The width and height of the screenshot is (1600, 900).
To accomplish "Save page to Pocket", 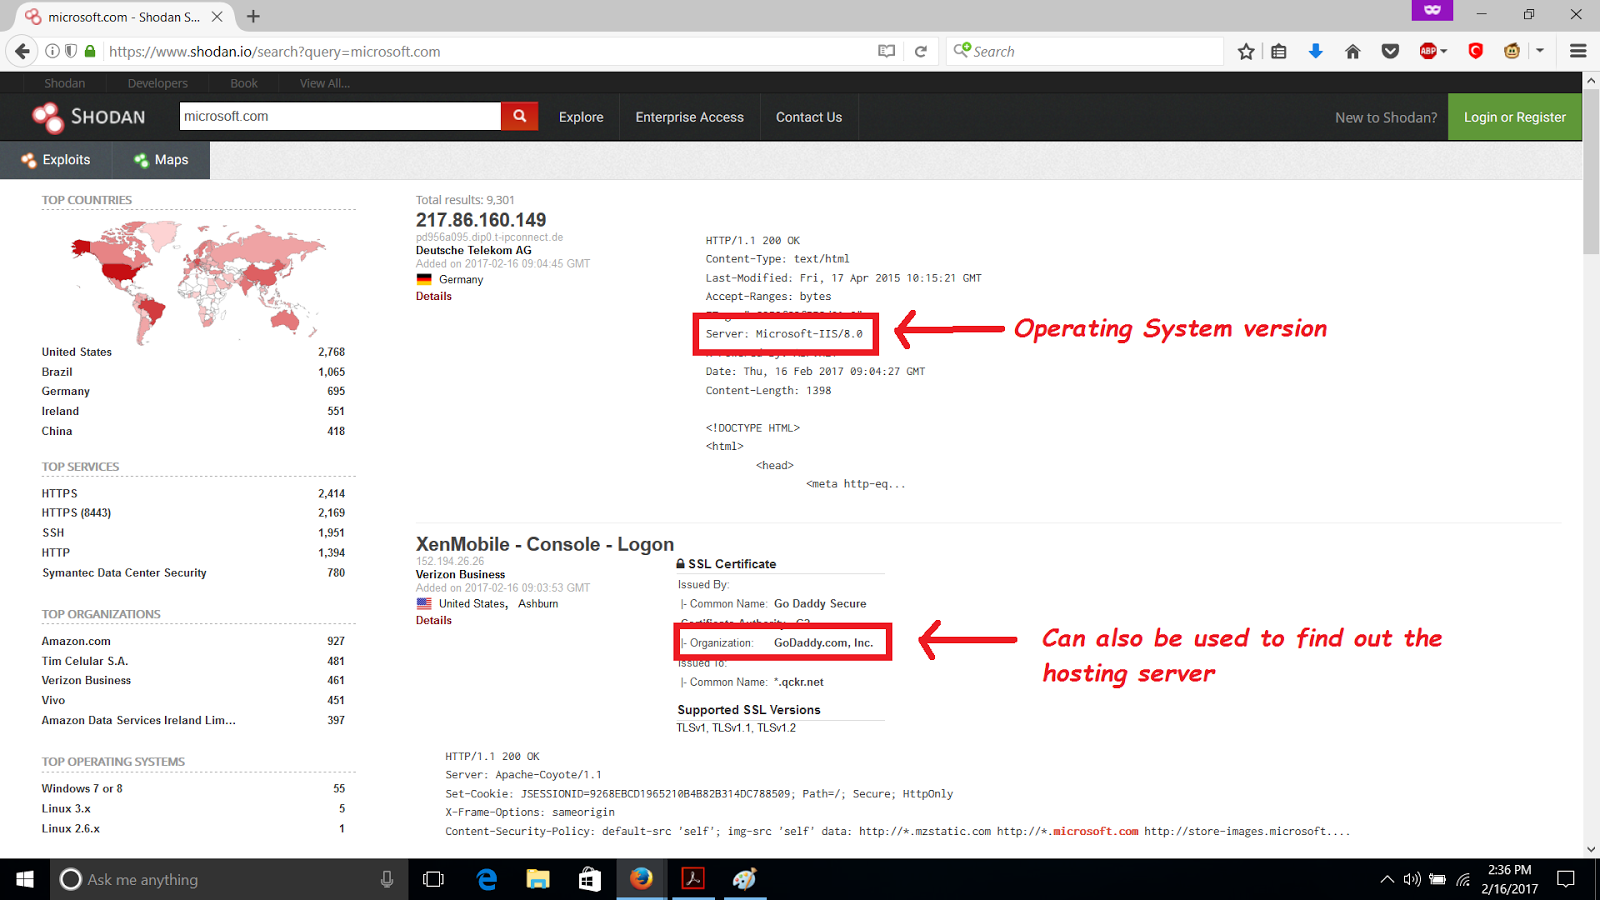I will click(1390, 51).
